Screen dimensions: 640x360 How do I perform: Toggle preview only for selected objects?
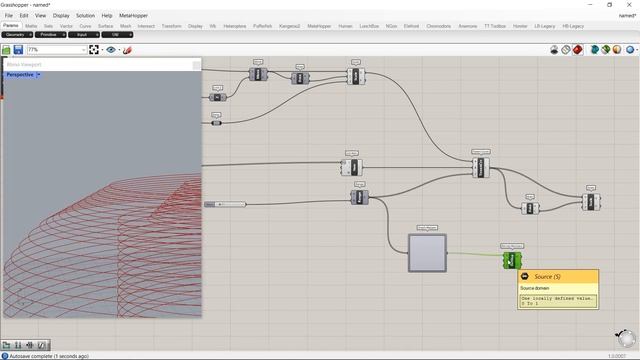(595, 50)
